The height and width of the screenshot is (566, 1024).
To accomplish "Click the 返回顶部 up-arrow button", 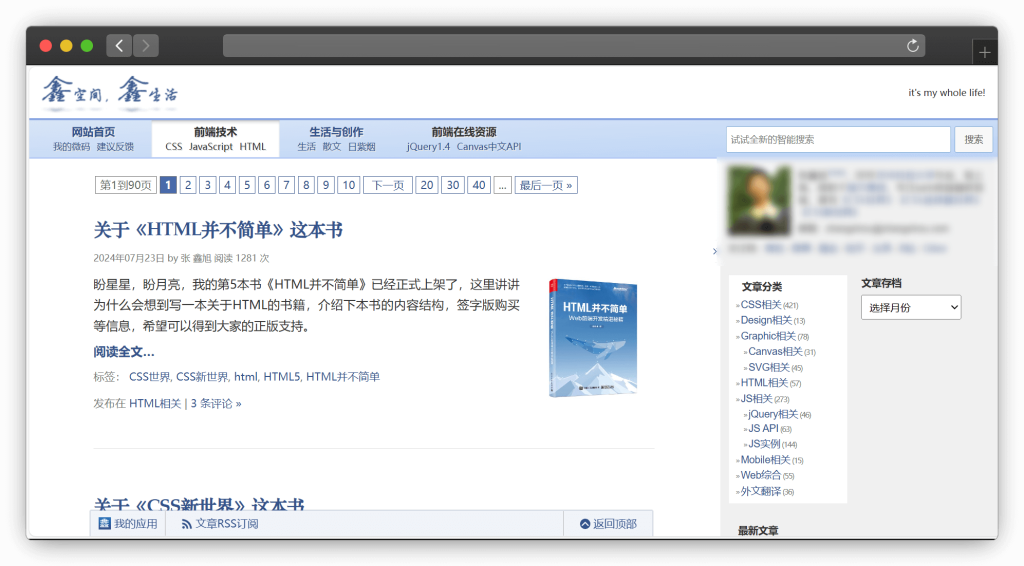I will pos(608,524).
